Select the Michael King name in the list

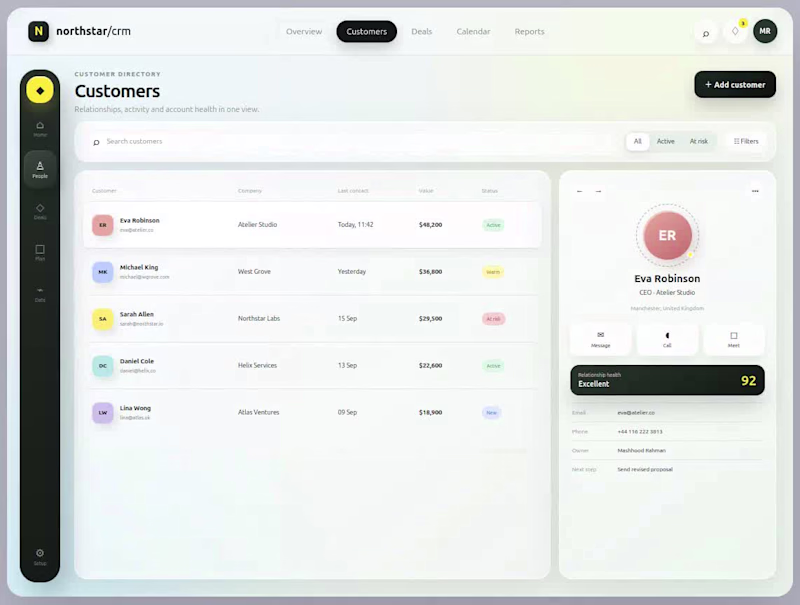139,267
